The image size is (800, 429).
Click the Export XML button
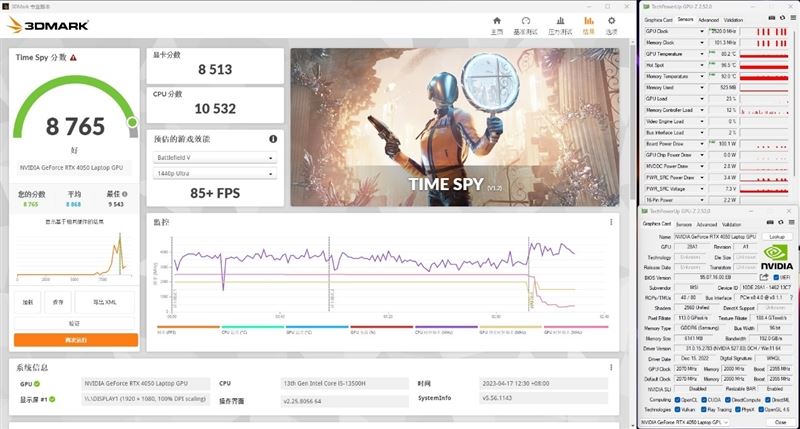tap(105, 302)
